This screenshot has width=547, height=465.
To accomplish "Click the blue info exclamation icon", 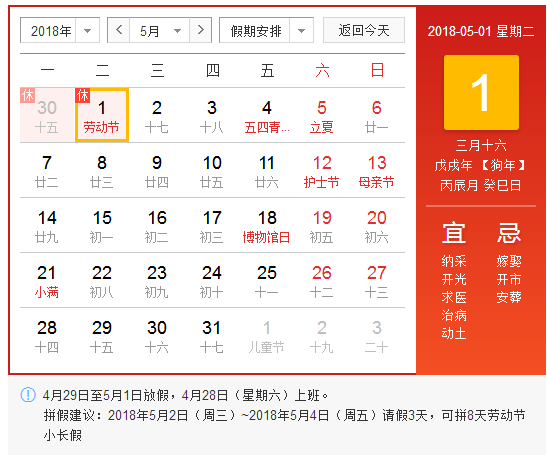I will pyautogui.click(x=28, y=395).
